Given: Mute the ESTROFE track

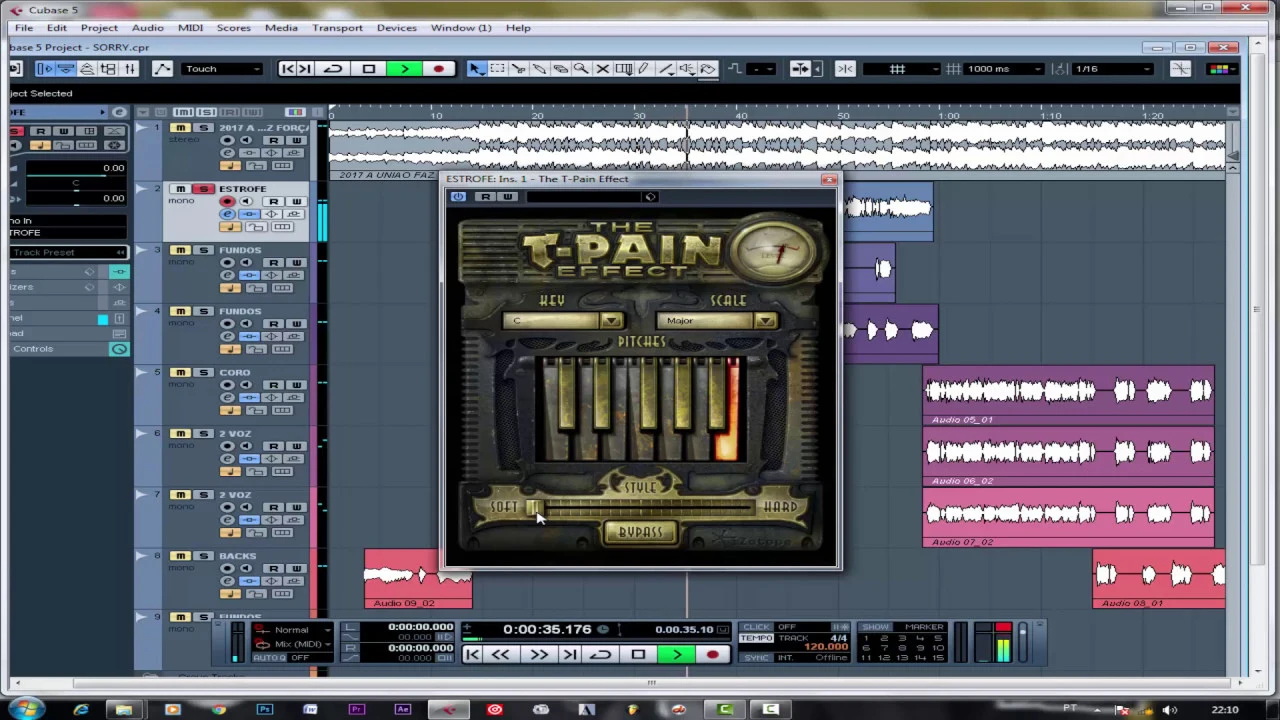Looking at the screenshot, I should coord(180,189).
